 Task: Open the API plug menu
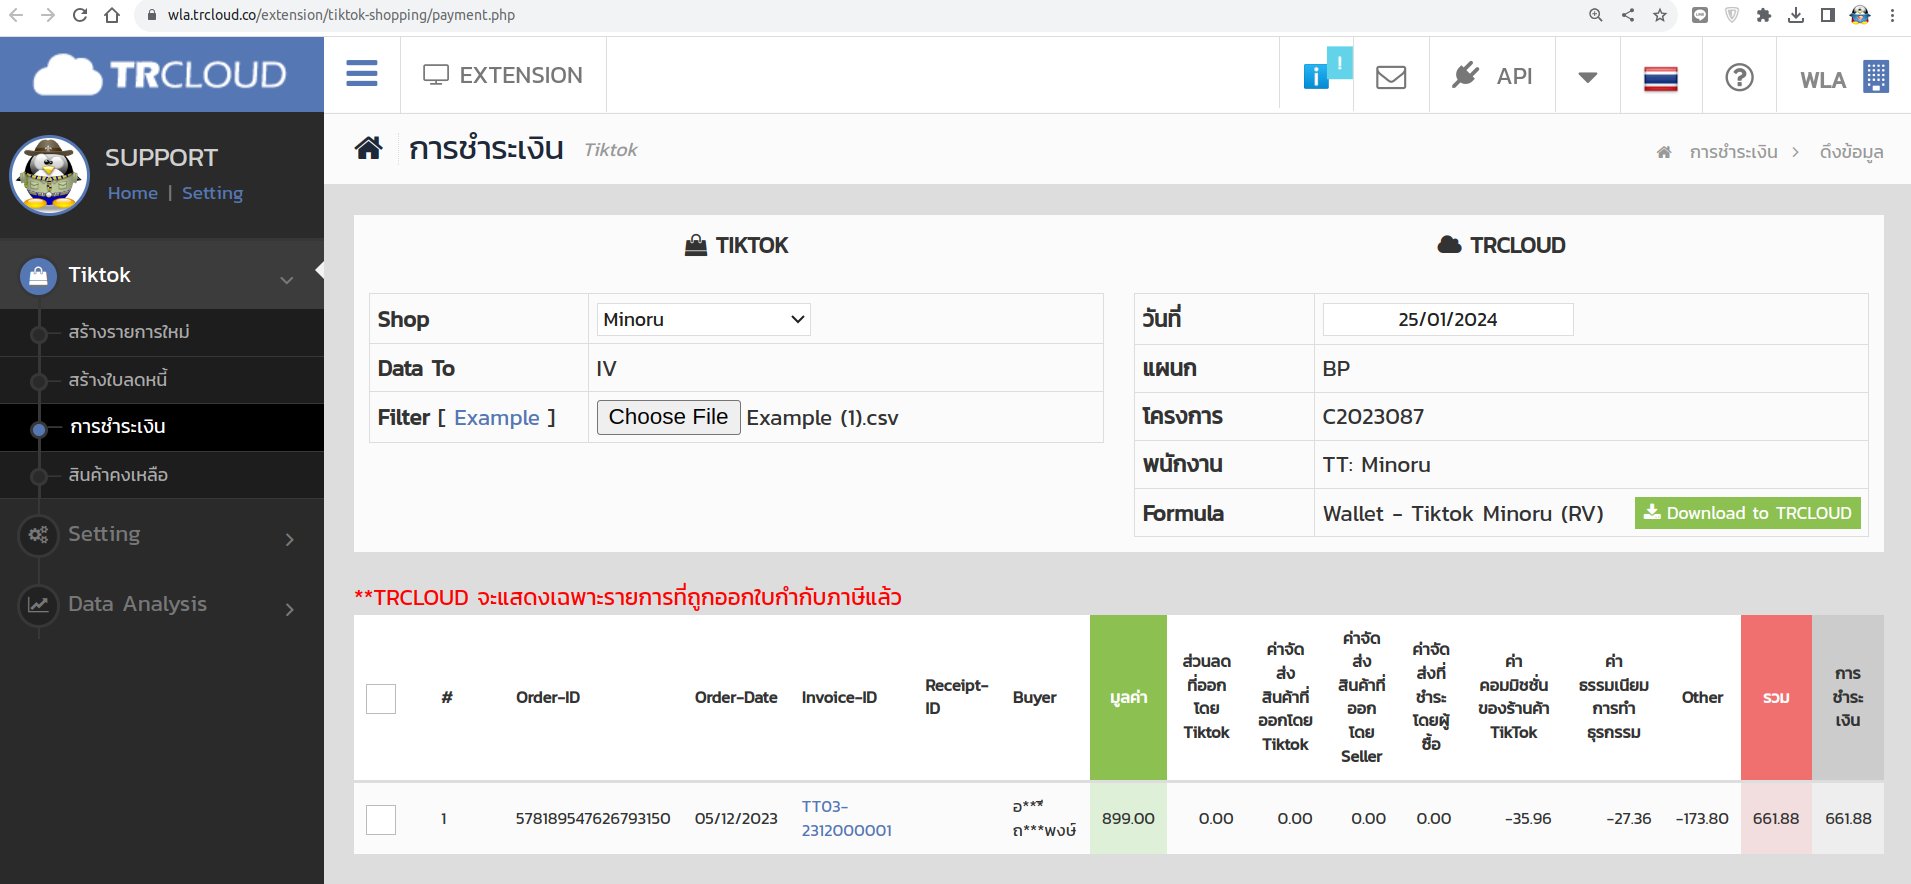pos(1492,76)
